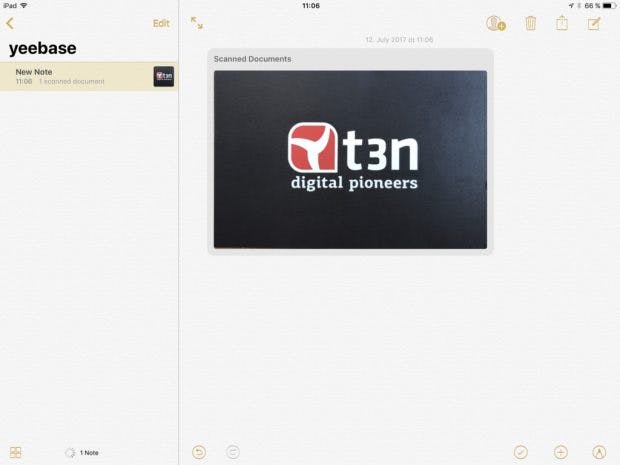Tap the Wi-Fi icon in status bar
This screenshot has width=620, height=465.
pyautogui.click(x=24, y=6)
